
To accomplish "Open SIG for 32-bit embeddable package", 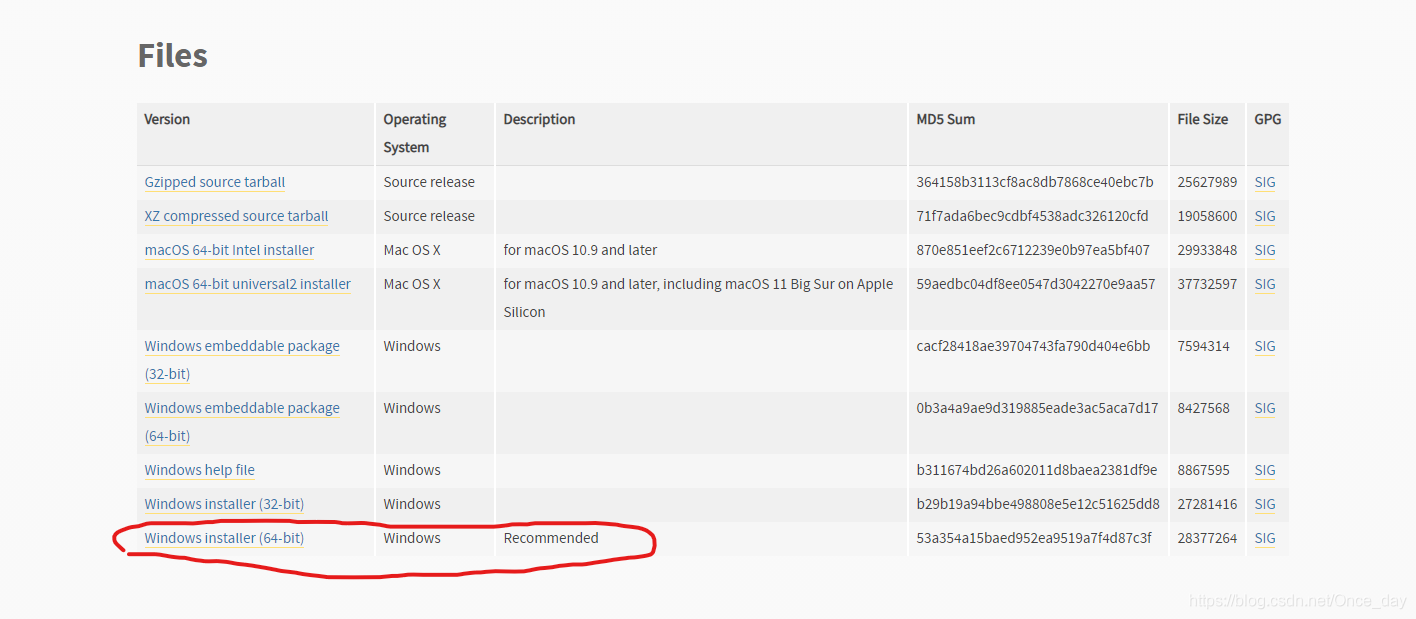I will pyautogui.click(x=1265, y=346).
